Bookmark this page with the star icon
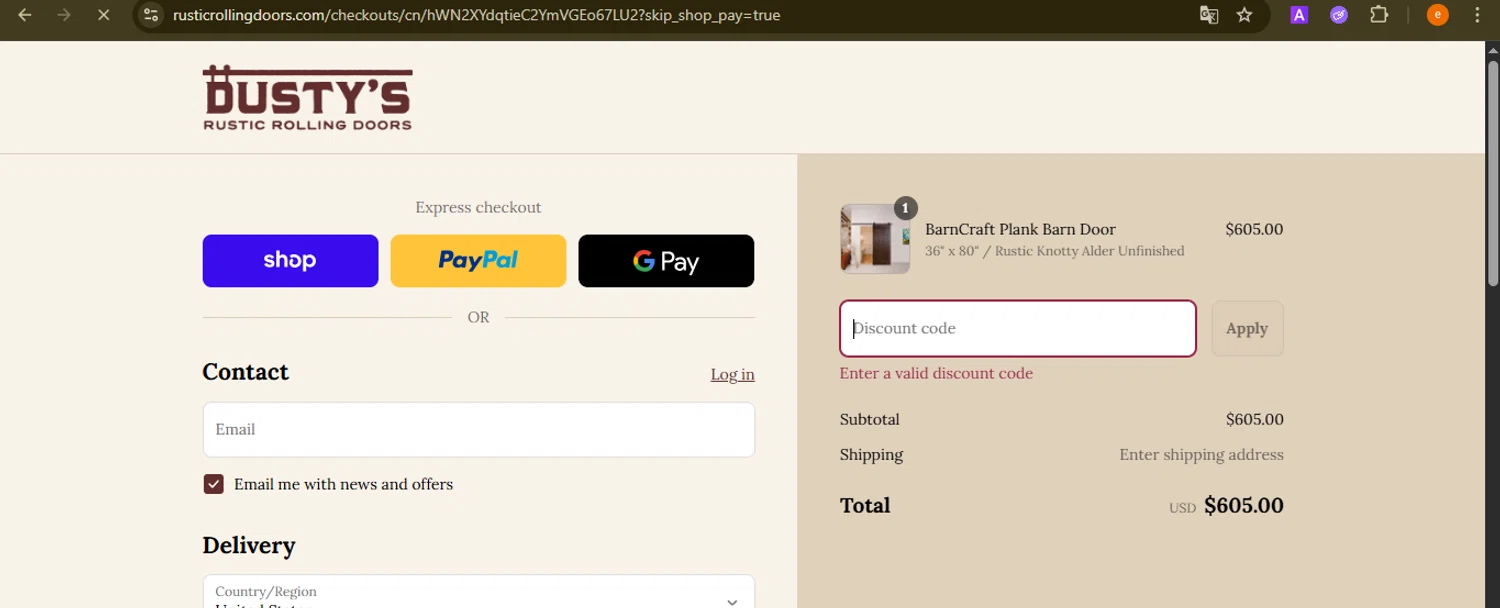The image size is (1500, 608). click(1244, 15)
